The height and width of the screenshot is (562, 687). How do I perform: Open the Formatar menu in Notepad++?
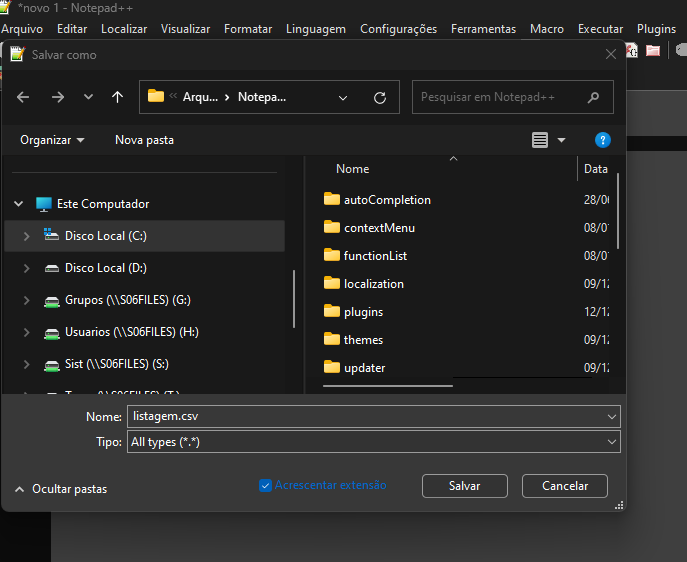[x=248, y=29]
